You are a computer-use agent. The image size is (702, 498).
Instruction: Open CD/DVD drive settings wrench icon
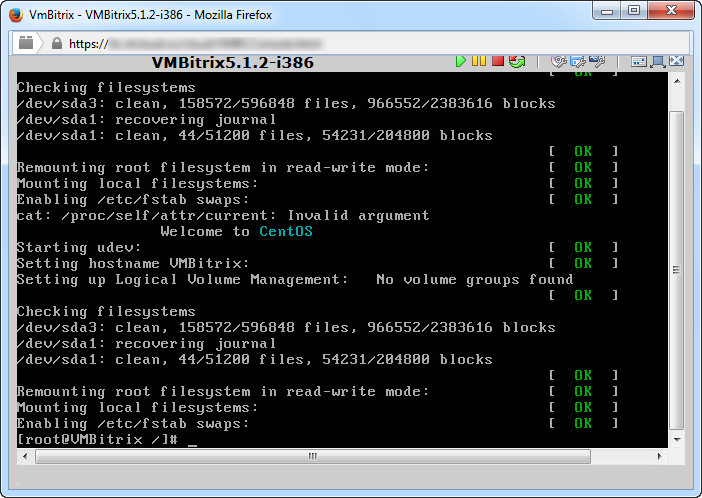point(559,61)
